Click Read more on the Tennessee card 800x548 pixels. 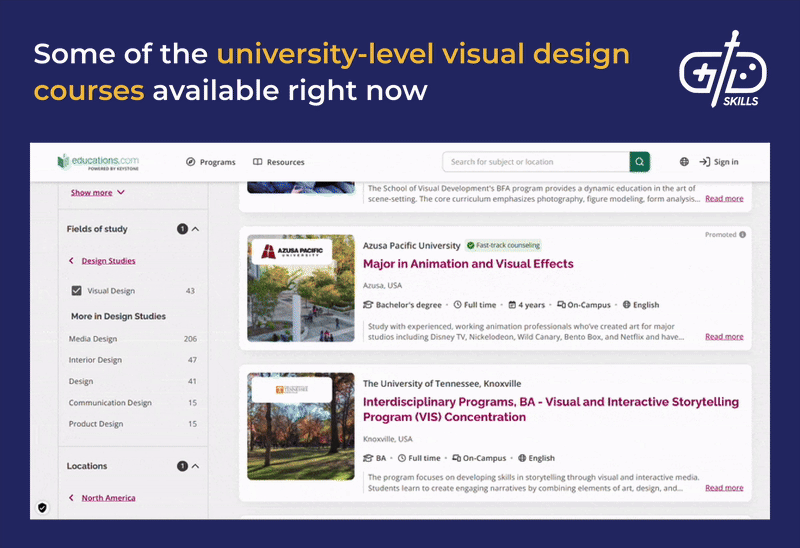pyautogui.click(x=724, y=488)
